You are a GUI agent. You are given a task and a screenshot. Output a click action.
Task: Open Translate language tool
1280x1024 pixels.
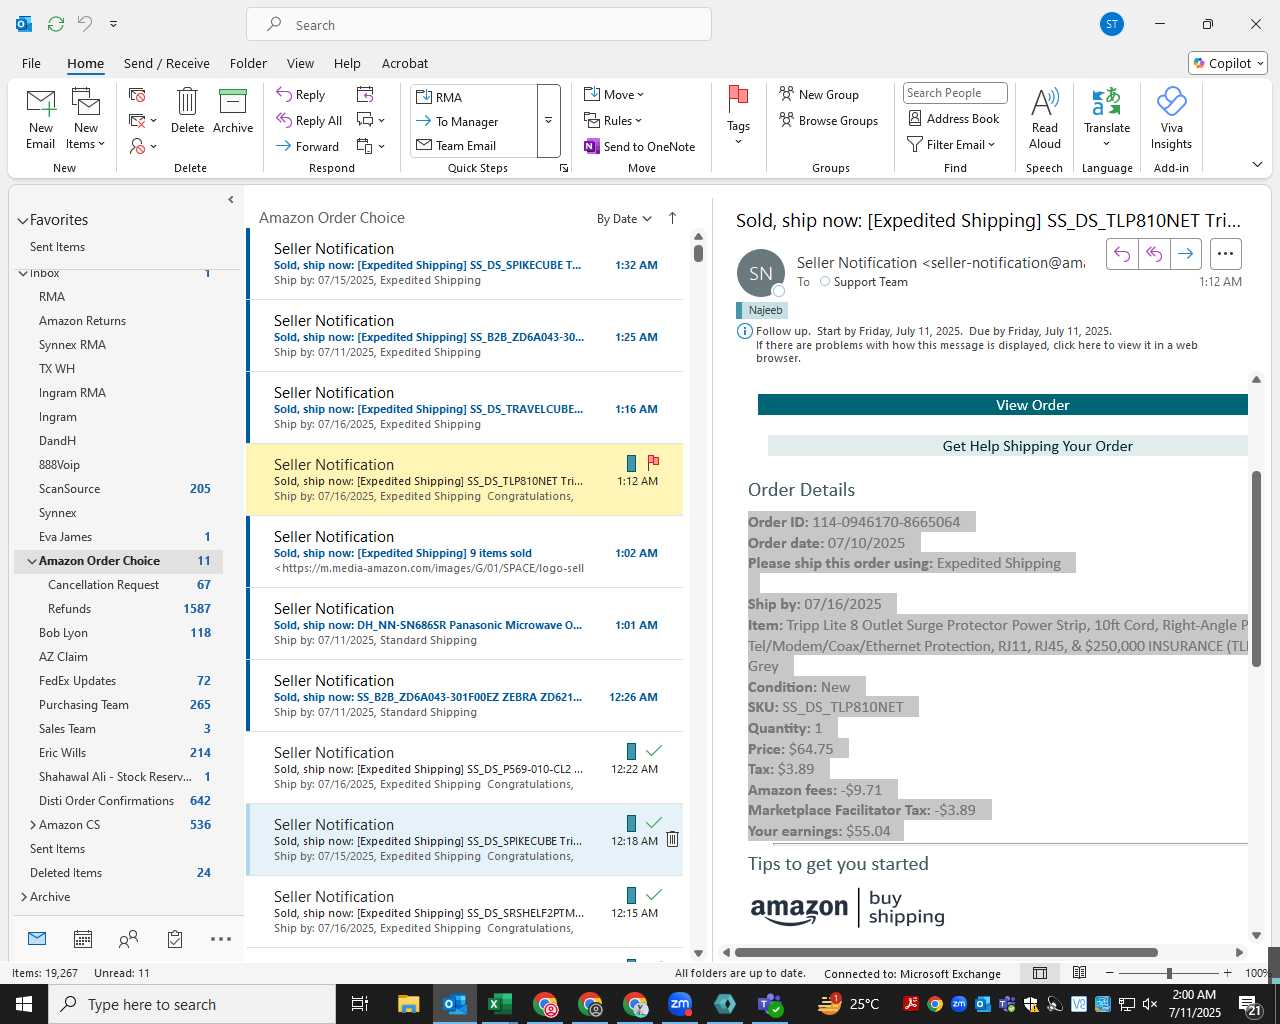(x=1107, y=118)
